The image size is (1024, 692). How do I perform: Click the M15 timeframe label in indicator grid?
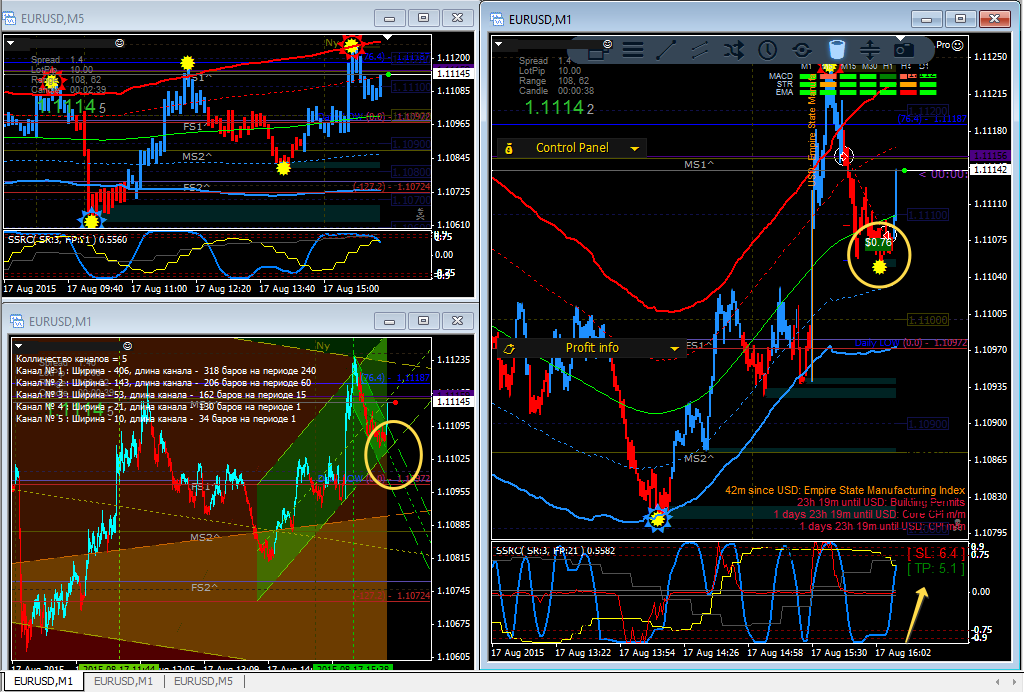click(848, 67)
